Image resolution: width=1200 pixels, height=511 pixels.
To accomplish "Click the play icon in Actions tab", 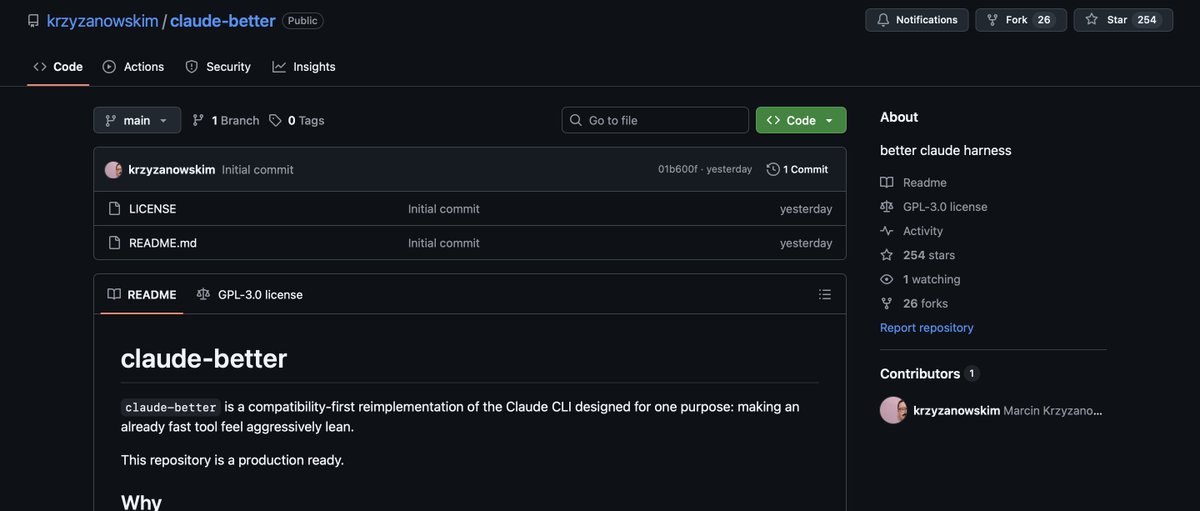I will pyautogui.click(x=109, y=67).
